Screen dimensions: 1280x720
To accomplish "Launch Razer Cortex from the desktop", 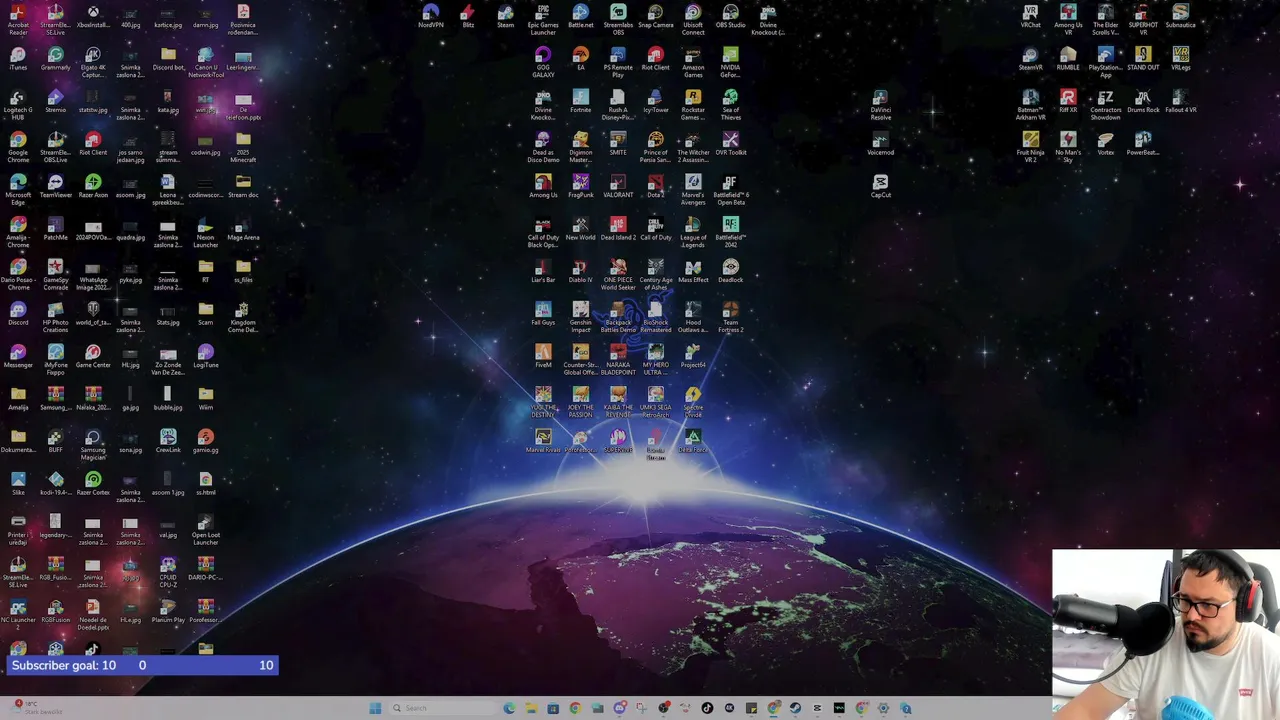I will pos(93,484).
